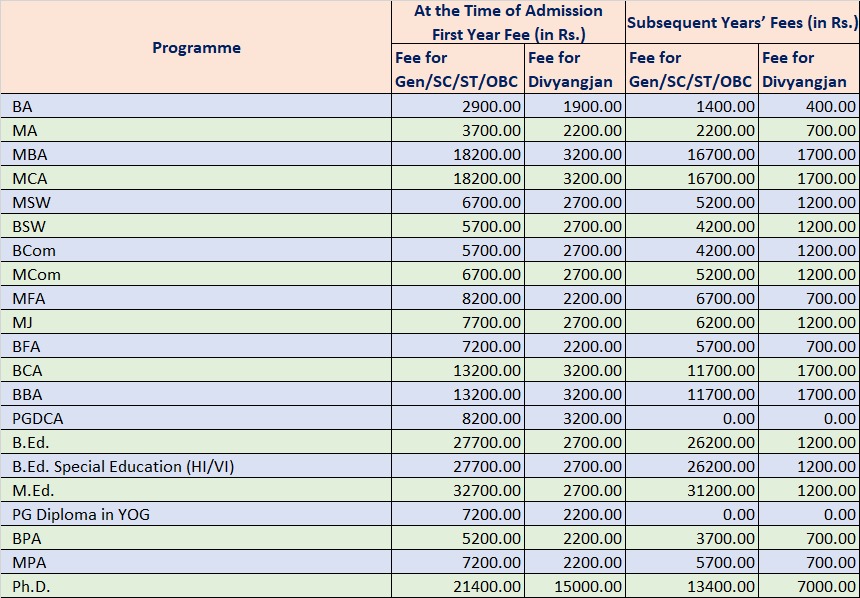Click the 'At the Time of Admission First Year Fee' header
Image resolution: width=860 pixels, height=598 pixels.
(508, 22)
